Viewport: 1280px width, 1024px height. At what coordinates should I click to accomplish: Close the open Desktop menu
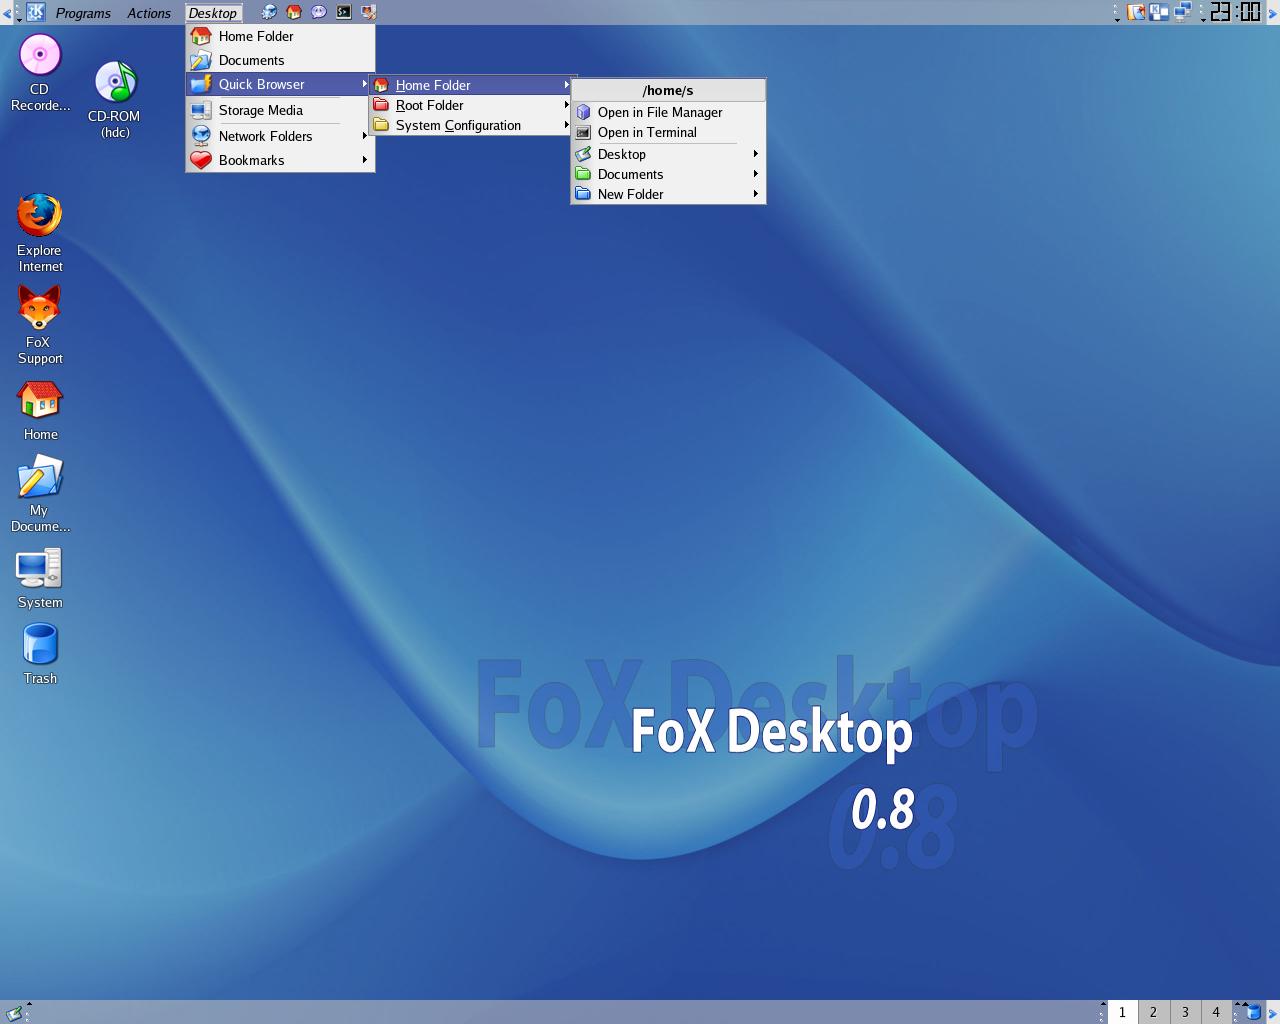213,13
